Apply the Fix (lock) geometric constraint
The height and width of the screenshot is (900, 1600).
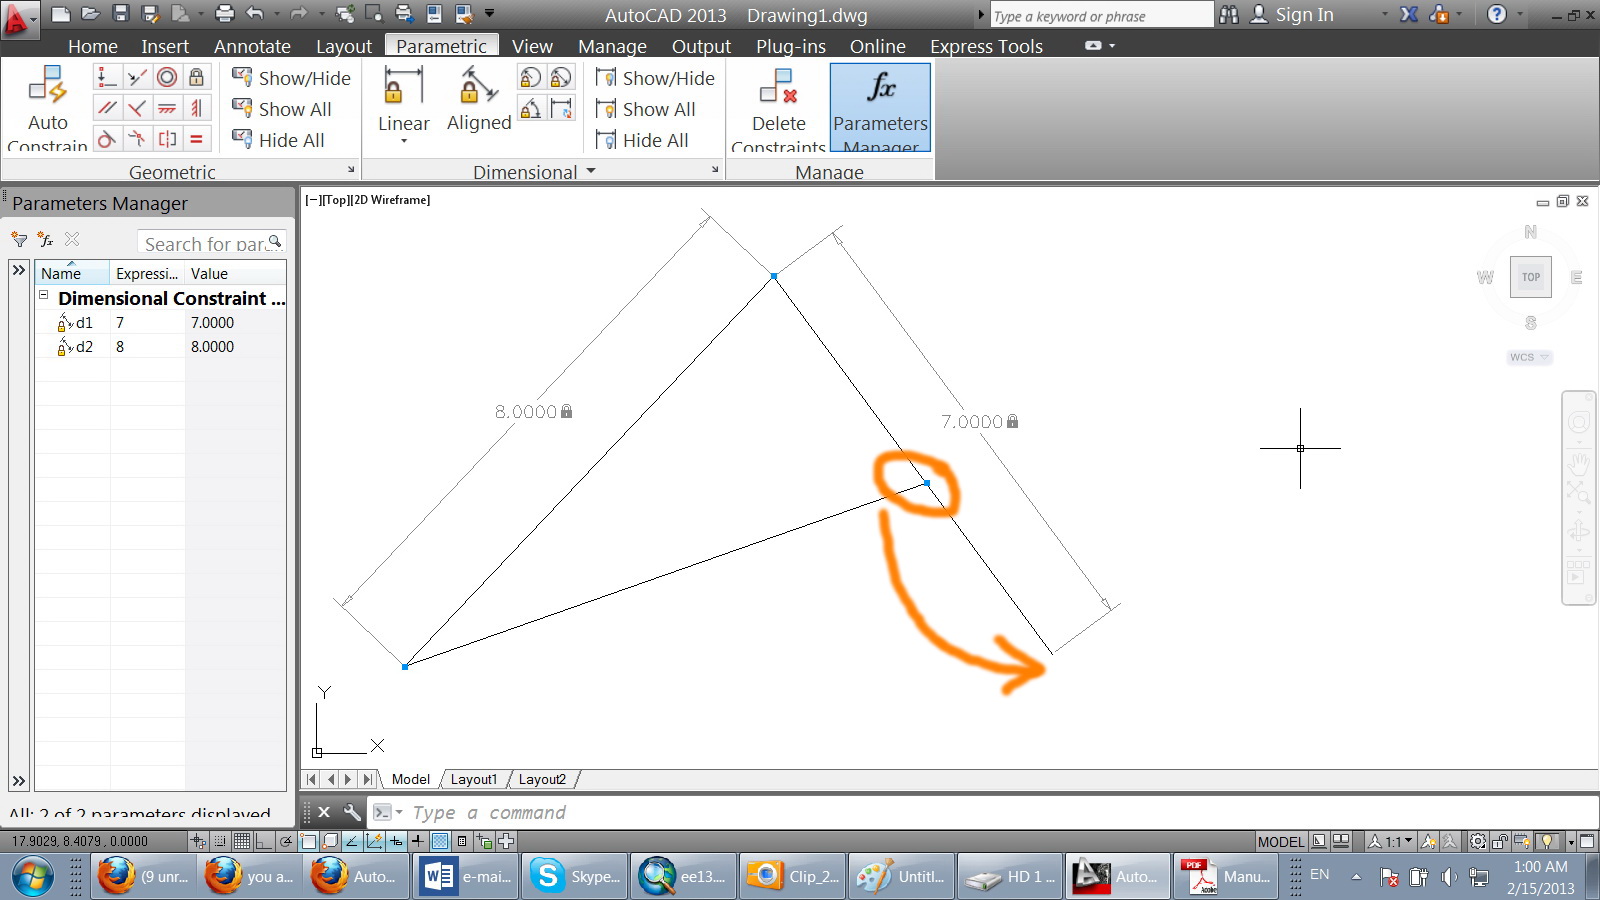pos(197,77)
